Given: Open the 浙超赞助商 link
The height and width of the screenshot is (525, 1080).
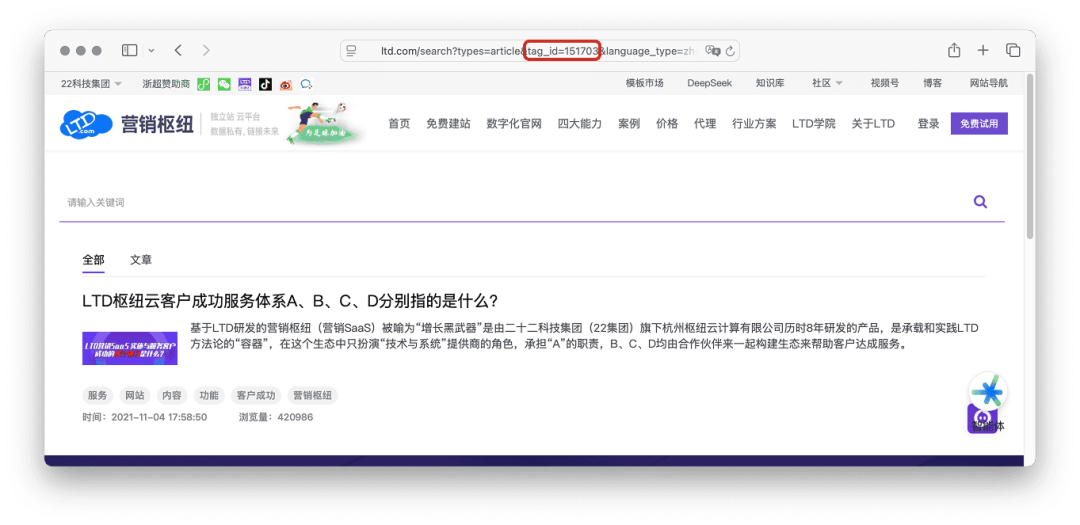Looking at the screenshot, I should [166, 83].
